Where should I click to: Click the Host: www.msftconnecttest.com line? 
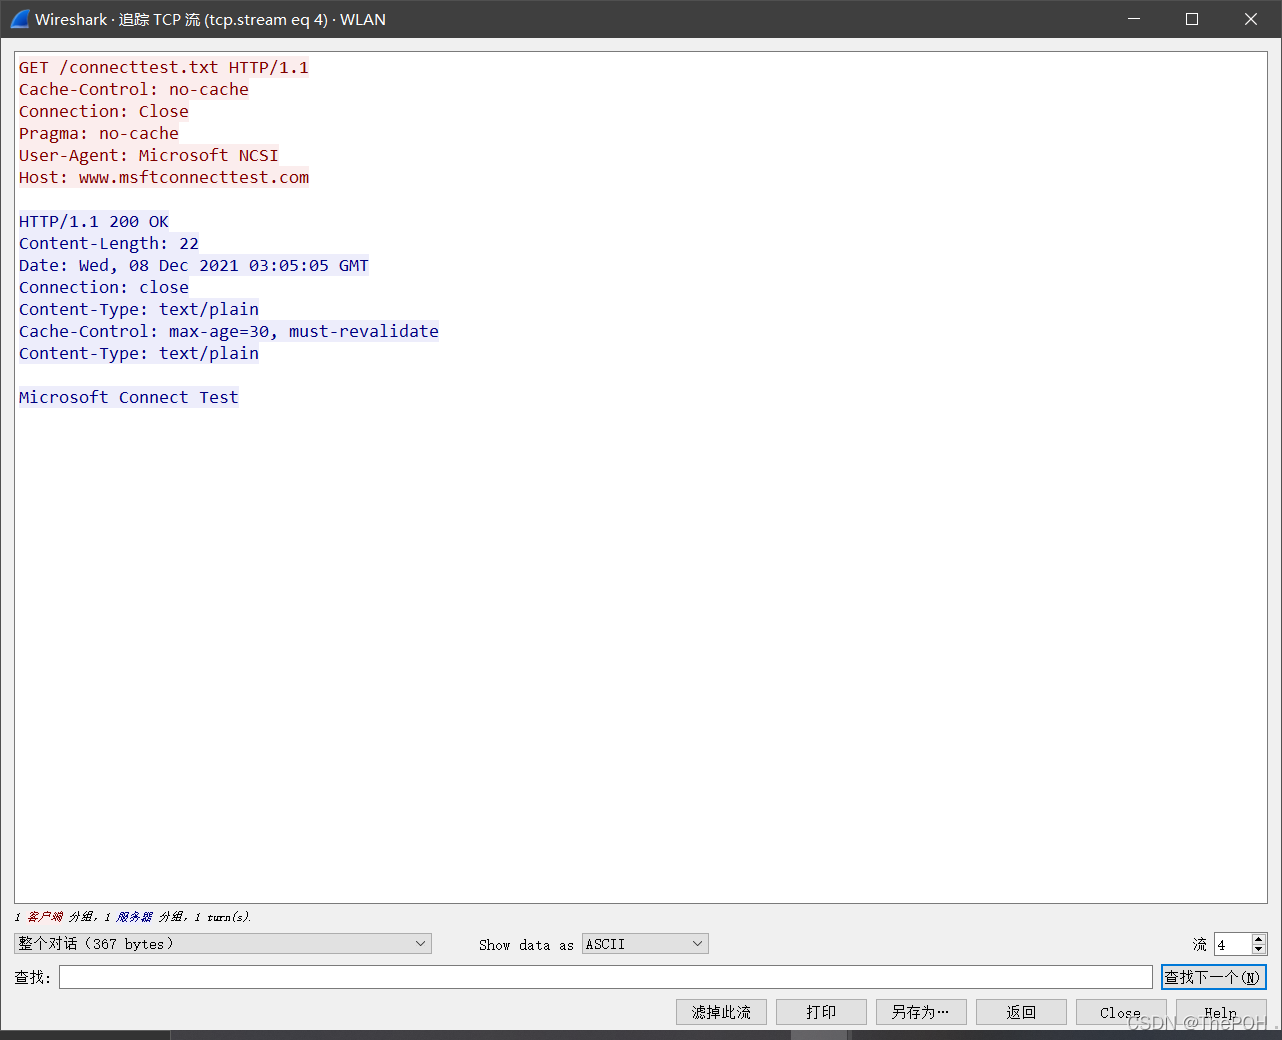click(164, 177)
